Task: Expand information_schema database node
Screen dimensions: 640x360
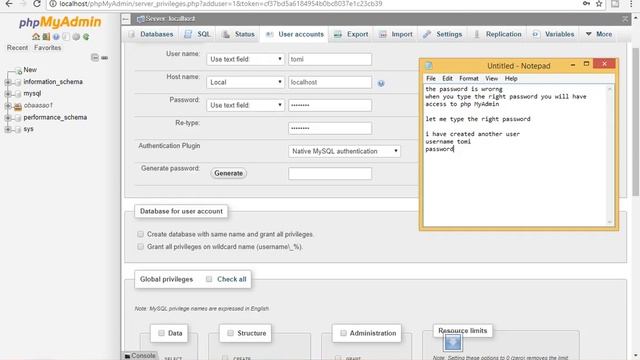Action: pos(8,82)
